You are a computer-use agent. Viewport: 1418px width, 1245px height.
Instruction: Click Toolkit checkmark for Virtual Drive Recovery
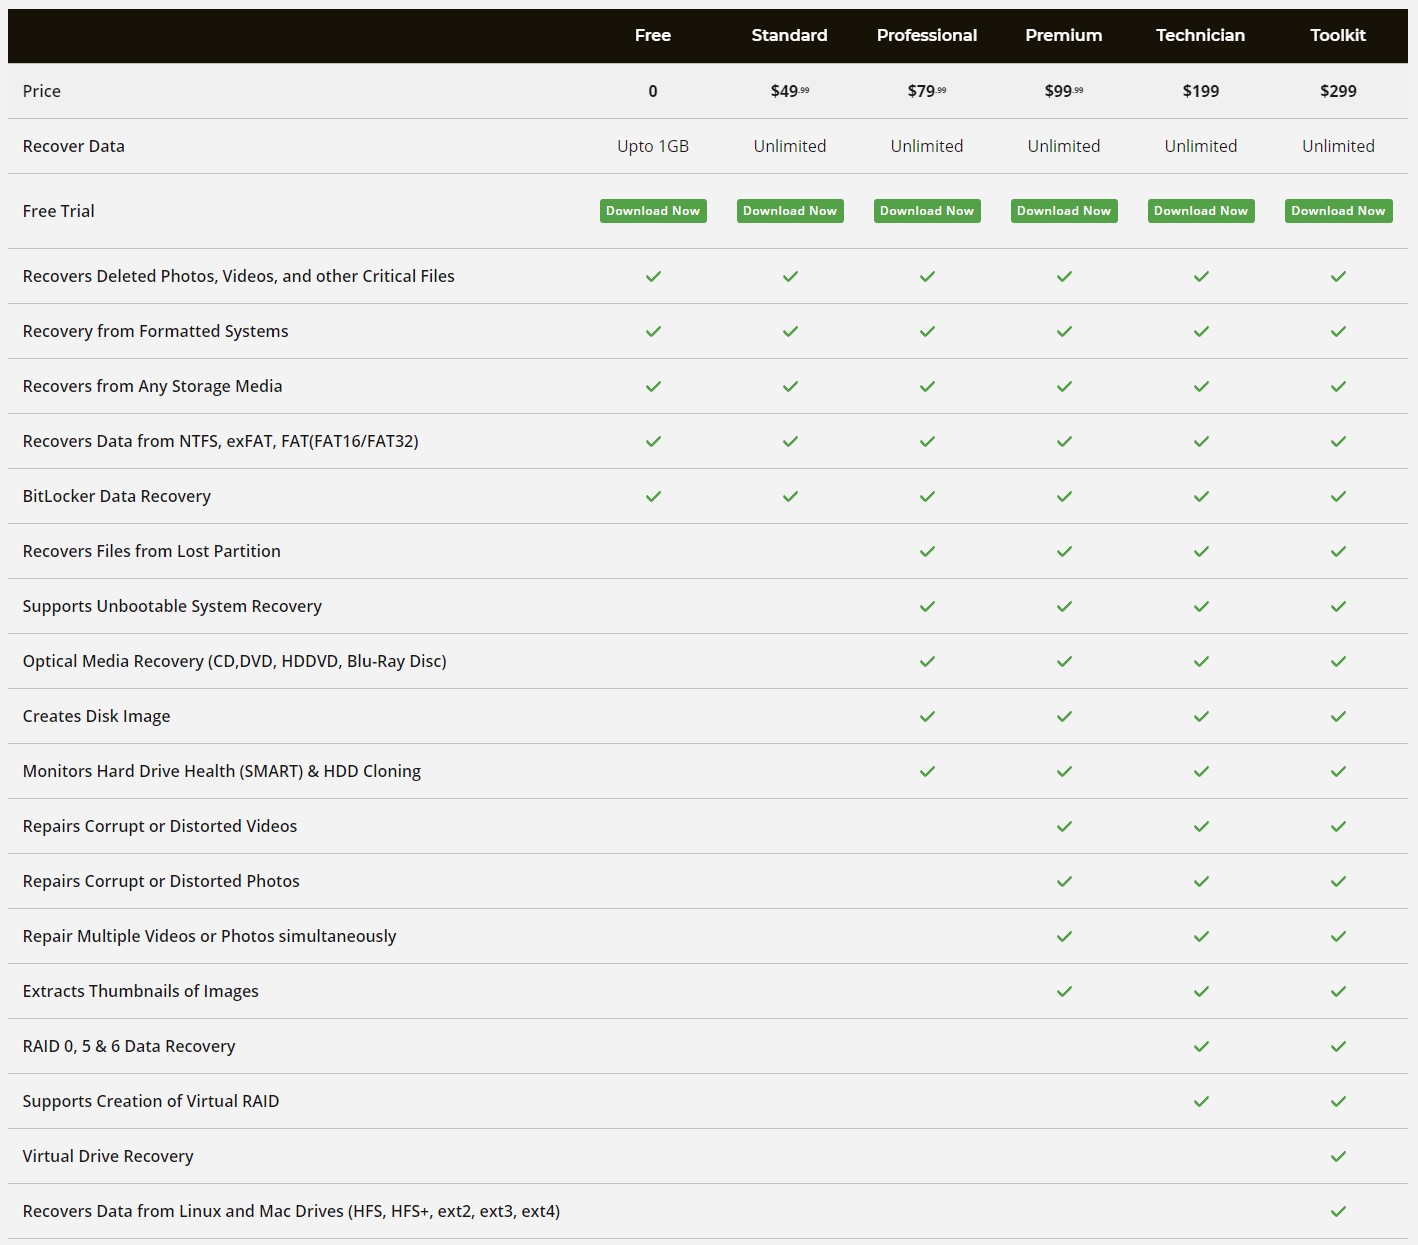click(x=1338, y=1156)
